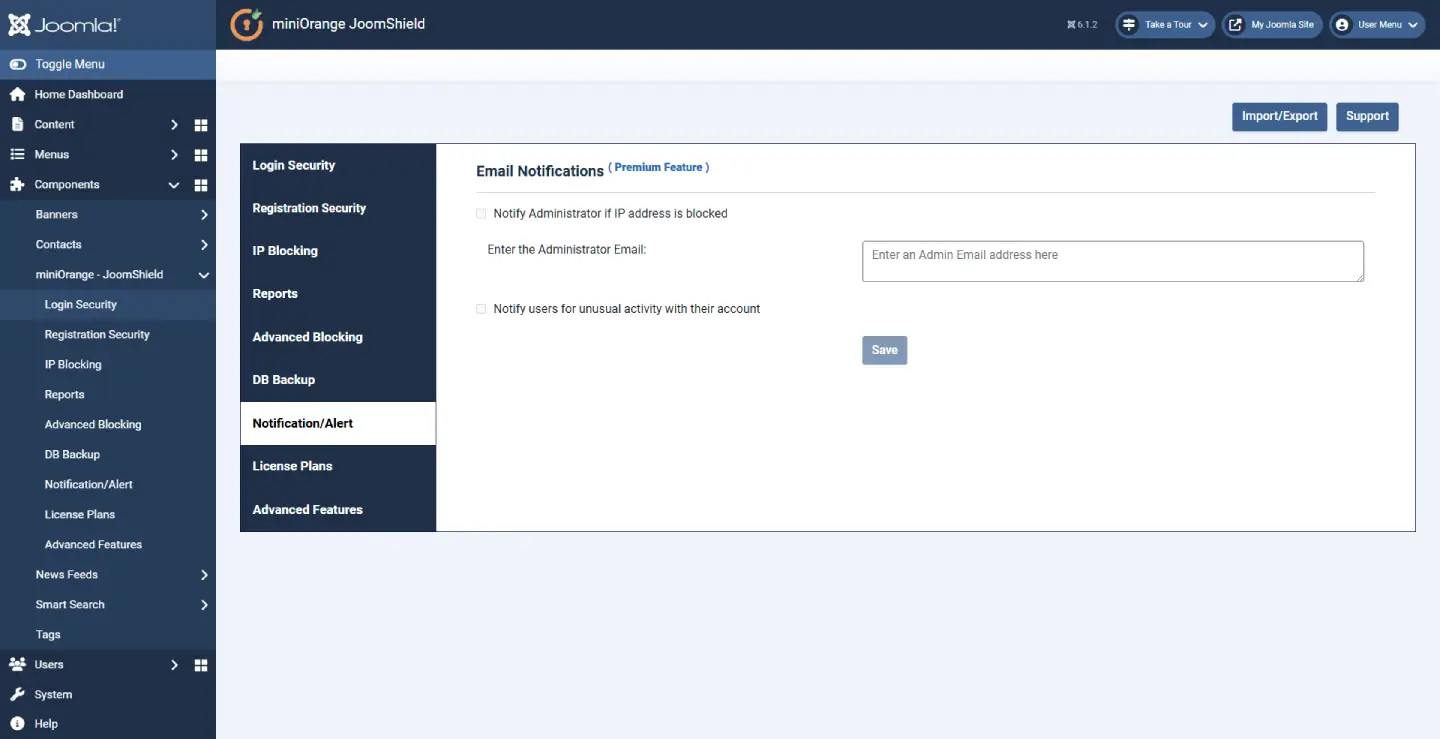Check Notify users for unusual activity
Image resolution: width=1440 pixels, height=739 pixels.
pyautogui.click(x=481, y=309)
